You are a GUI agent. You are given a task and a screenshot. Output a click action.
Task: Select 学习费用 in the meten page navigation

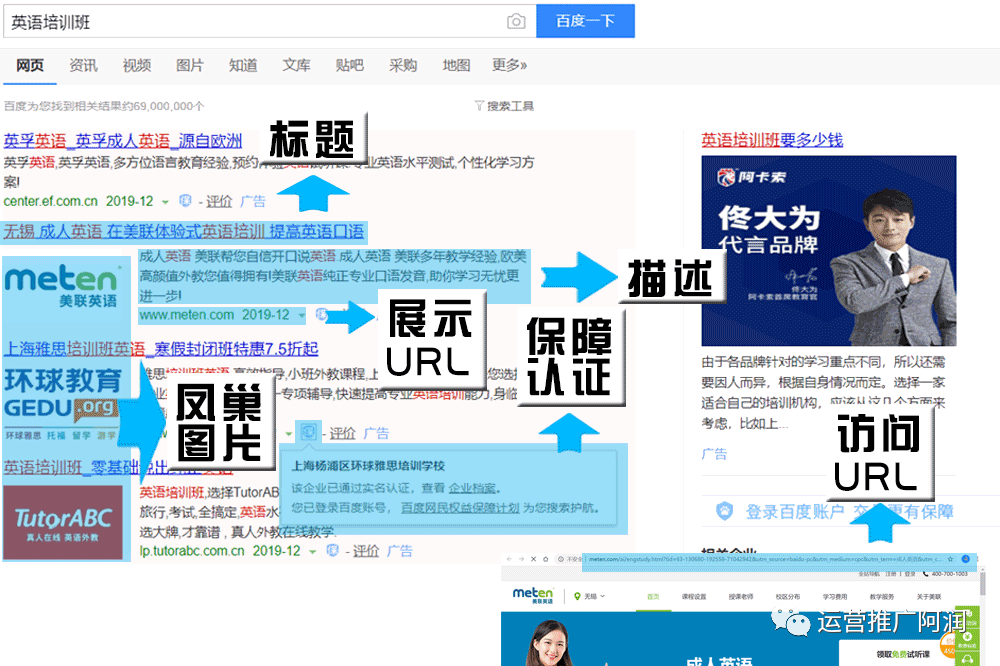click(835, 597)
